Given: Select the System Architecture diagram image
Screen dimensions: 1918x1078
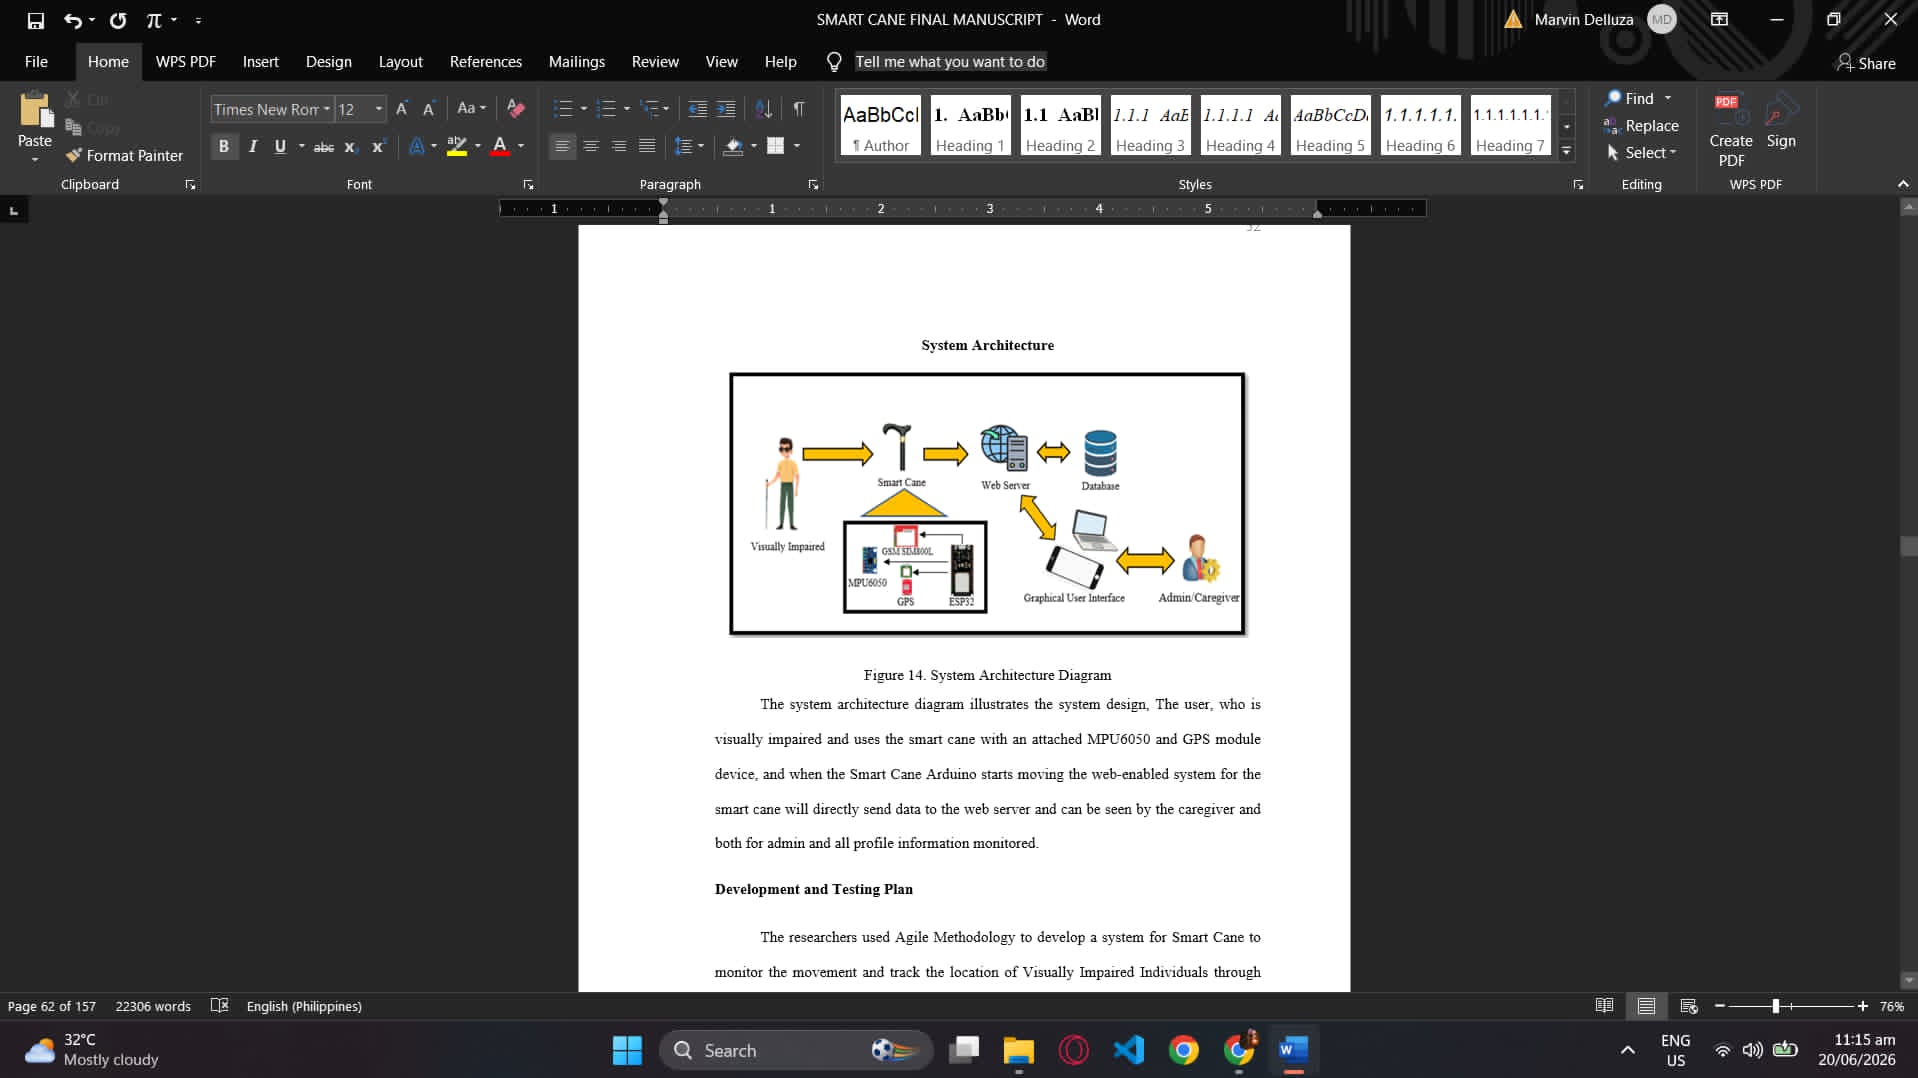Looking at the screenshot, I should (x=987, y=504).
